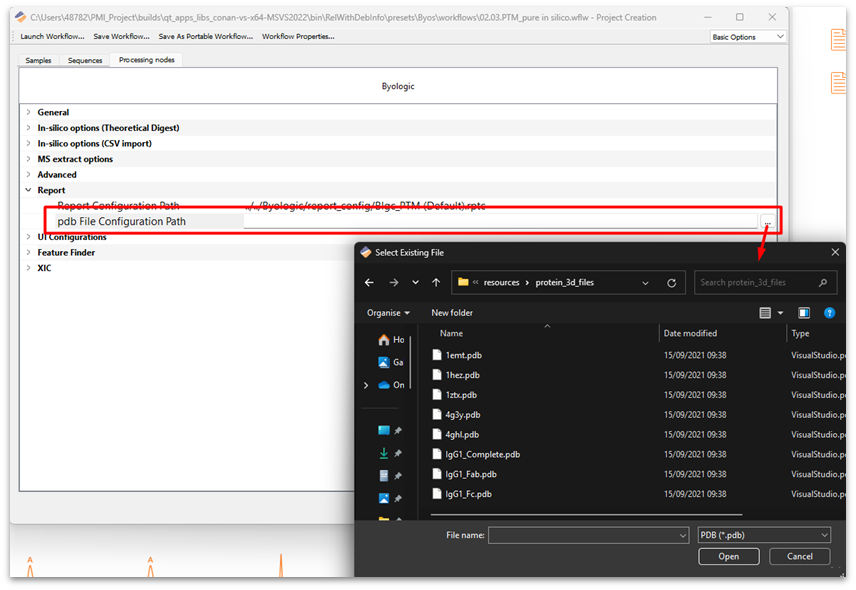Sort files by Type column

point(800,333)
